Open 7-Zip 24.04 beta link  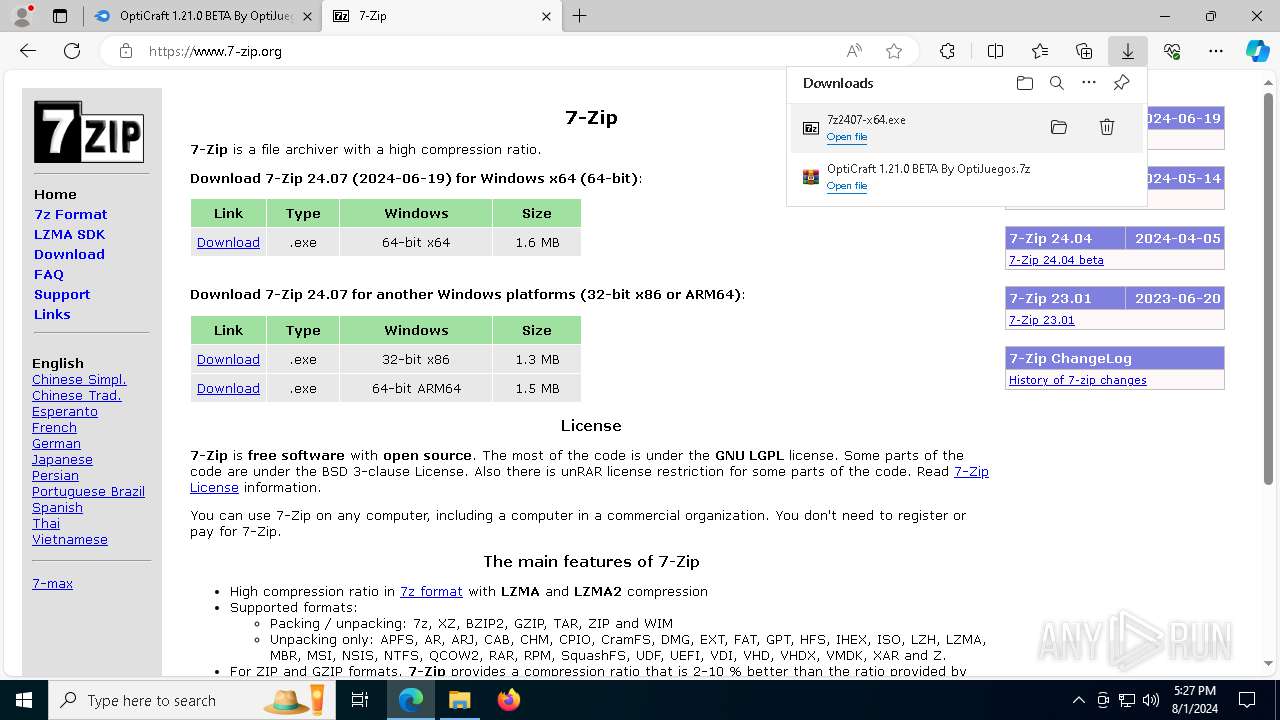click(x=1056, y=260)
